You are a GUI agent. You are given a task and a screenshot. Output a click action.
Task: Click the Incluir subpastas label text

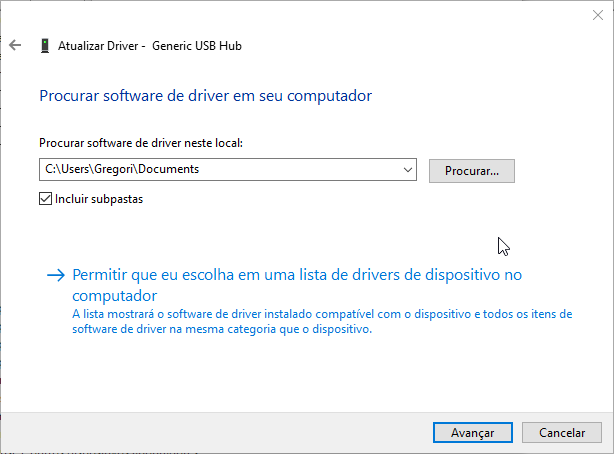click(99, 199)
